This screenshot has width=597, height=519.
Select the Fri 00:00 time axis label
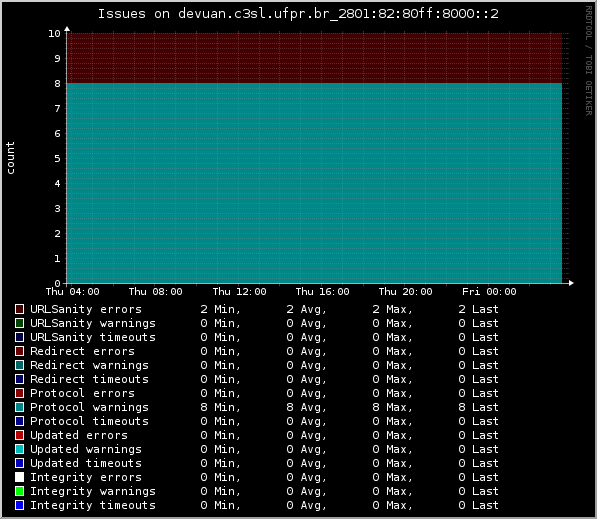click(489, 292)
